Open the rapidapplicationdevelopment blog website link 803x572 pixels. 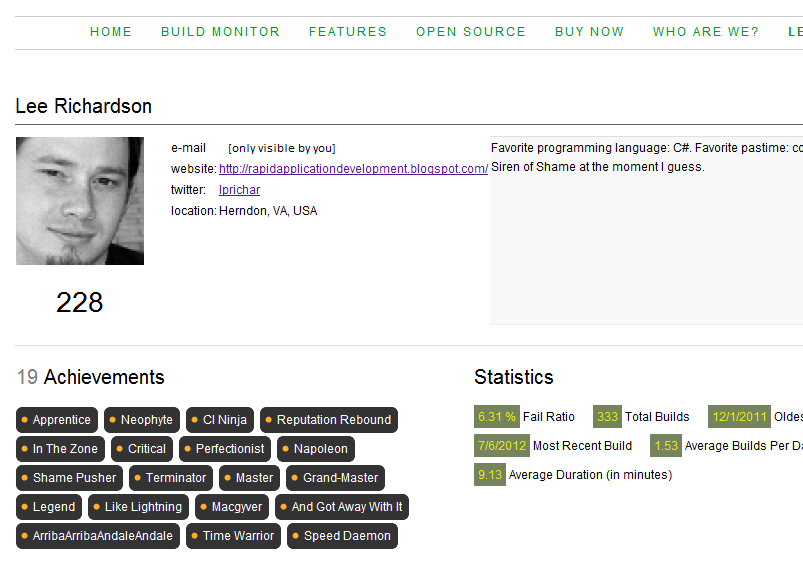pos(353,169)
